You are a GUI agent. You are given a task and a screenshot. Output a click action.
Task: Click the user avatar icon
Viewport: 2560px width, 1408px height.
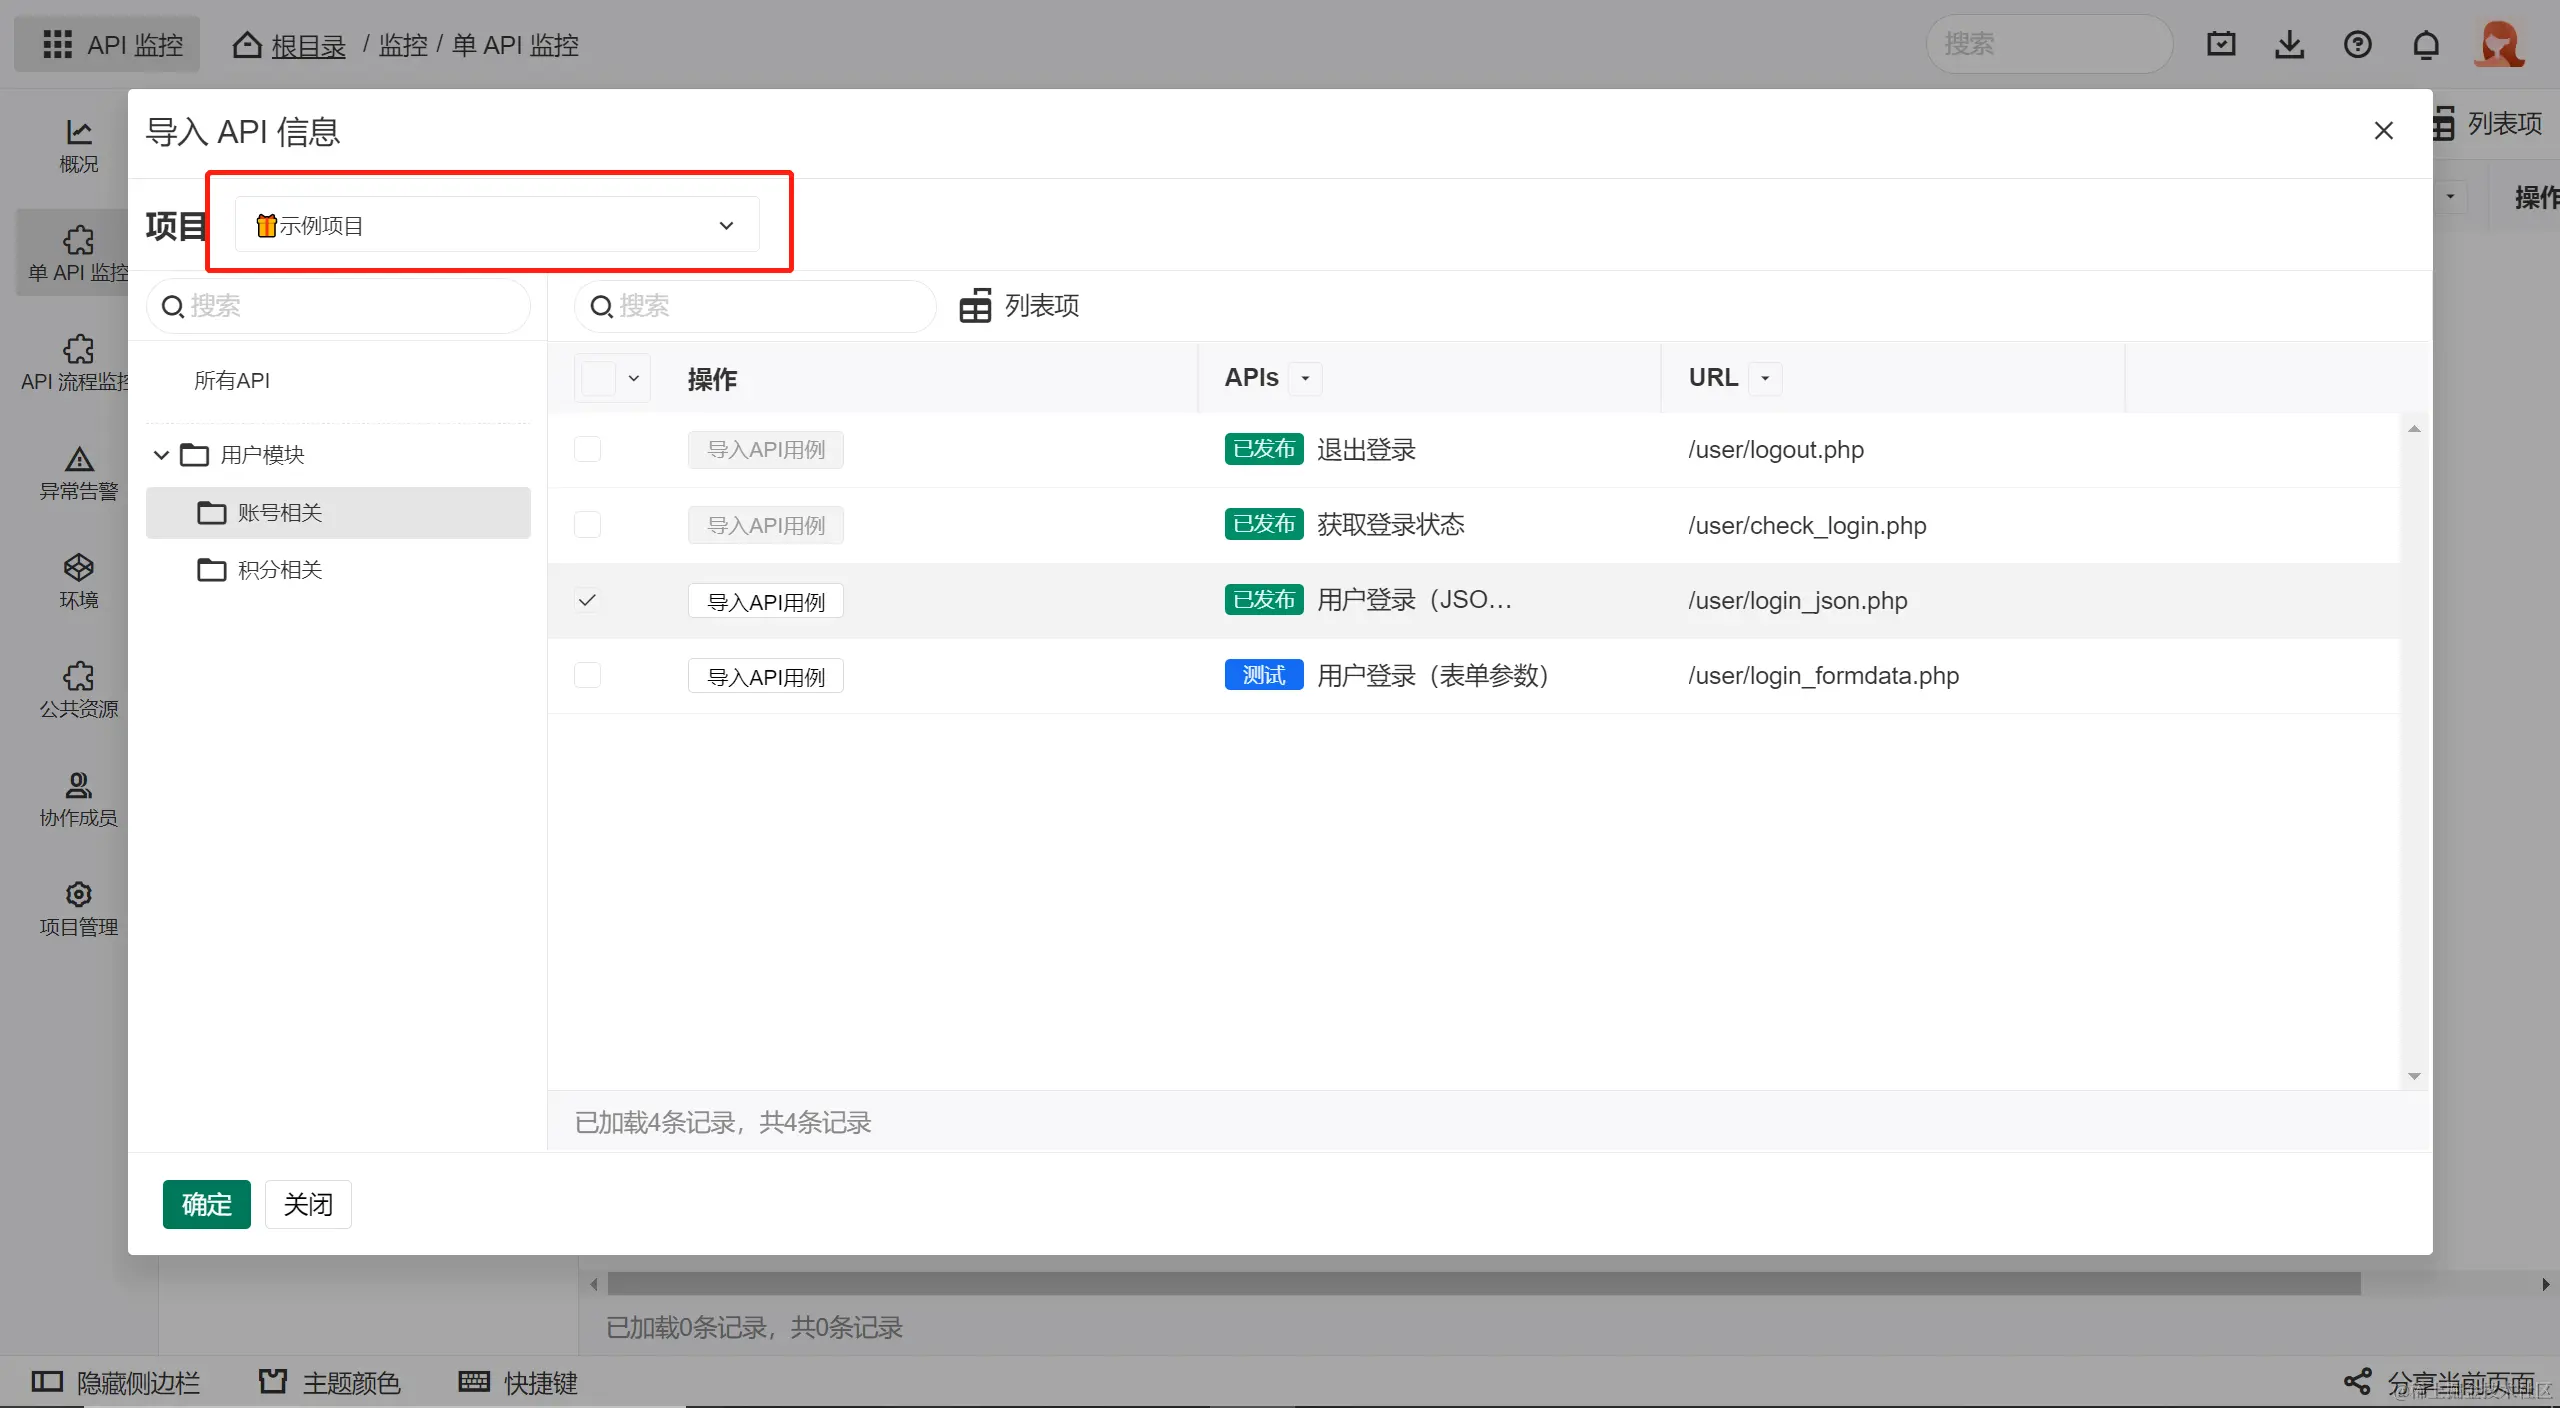[2497, 45]
